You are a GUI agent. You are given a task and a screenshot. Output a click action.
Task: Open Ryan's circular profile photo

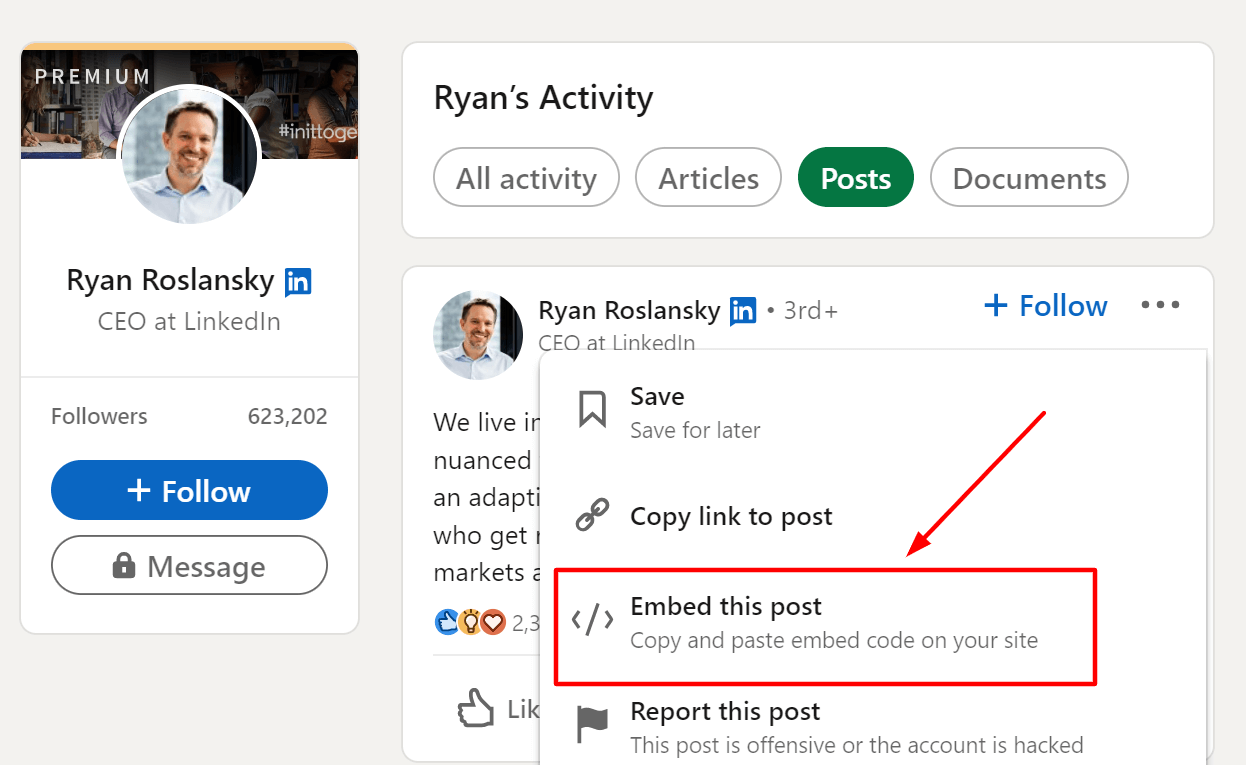[x=189, y=155]
